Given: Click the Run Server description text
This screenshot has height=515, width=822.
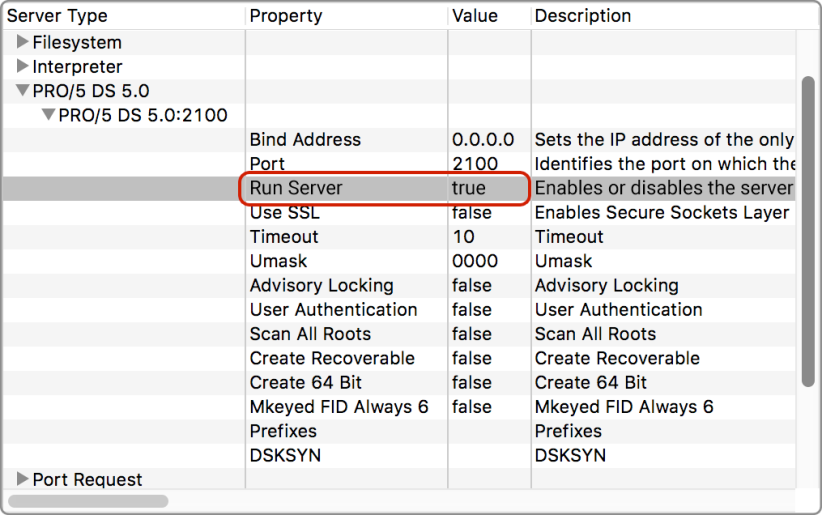Looking at the screenshot, I should 664,188.
